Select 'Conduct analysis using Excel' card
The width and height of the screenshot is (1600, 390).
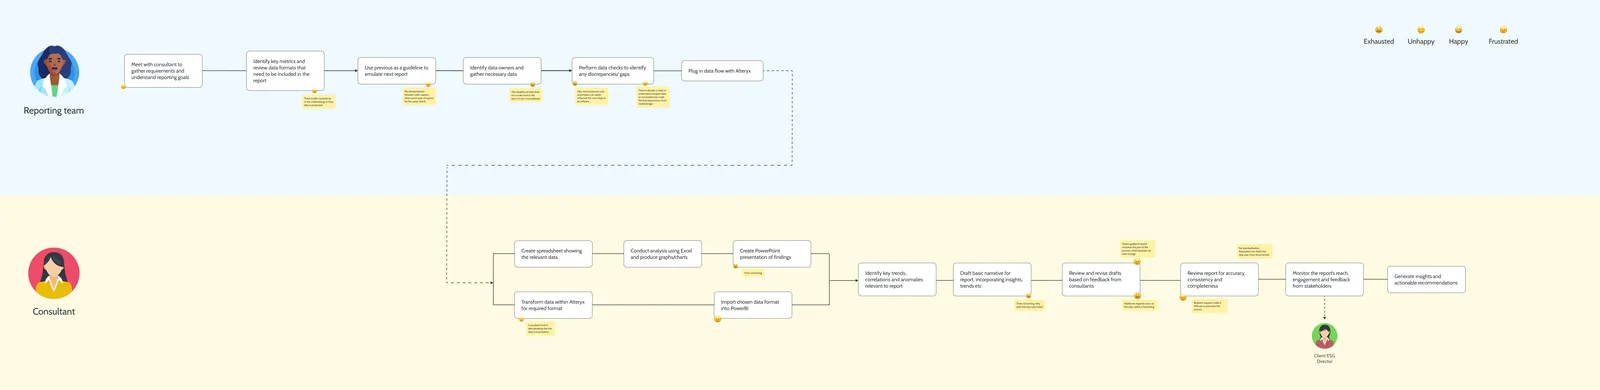click(x=663, y=254)
